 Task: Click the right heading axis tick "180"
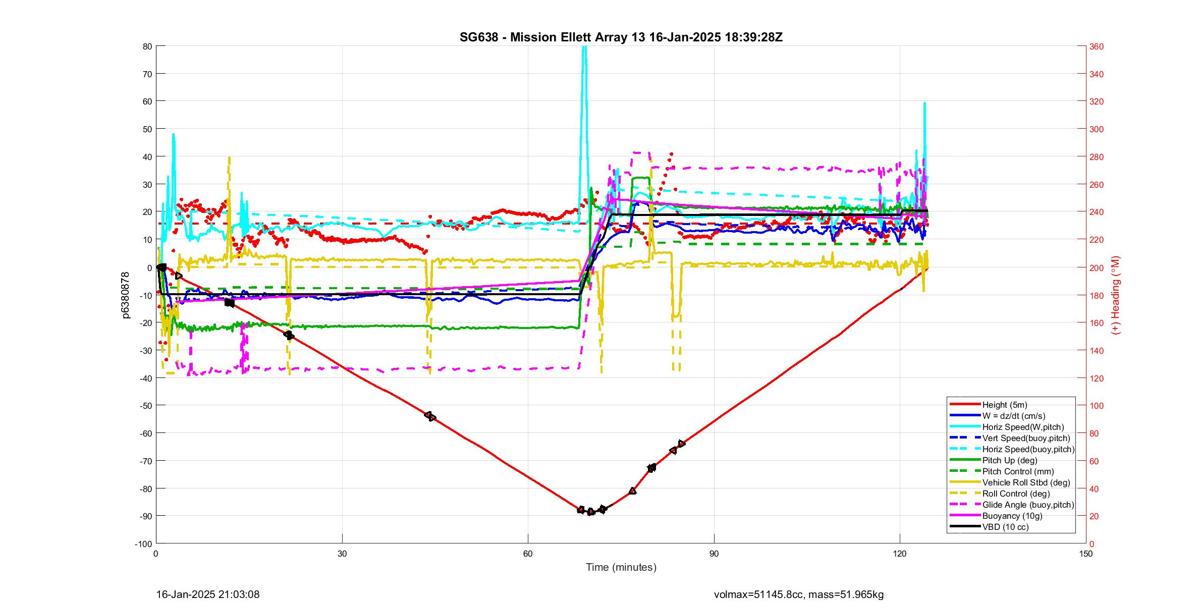(x=1097, y=295)
